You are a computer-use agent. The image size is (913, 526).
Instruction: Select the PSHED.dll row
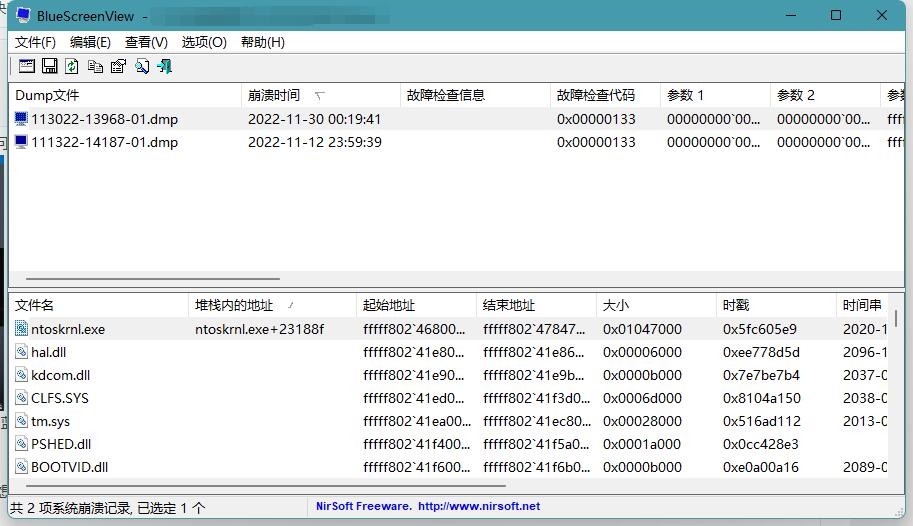coord(448,444)
